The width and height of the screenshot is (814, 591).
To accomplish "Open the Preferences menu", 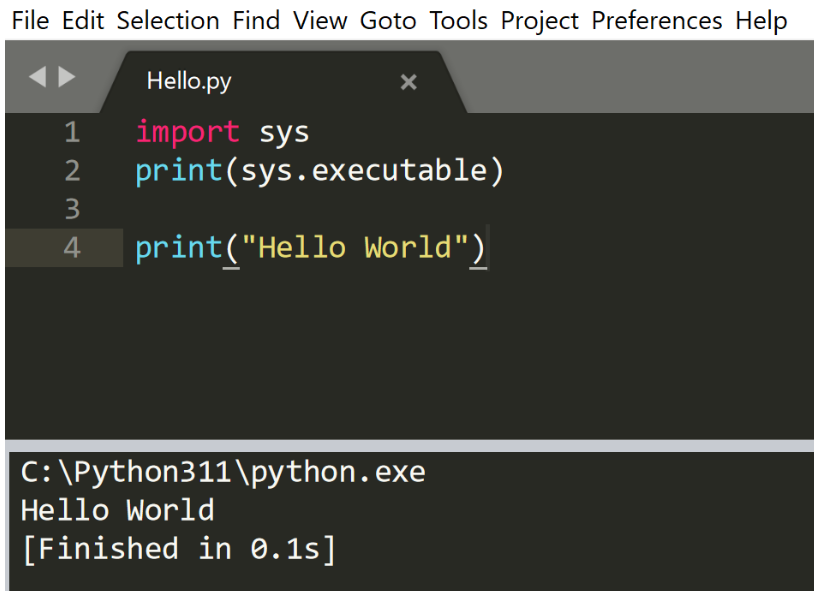I will (657, 20).
